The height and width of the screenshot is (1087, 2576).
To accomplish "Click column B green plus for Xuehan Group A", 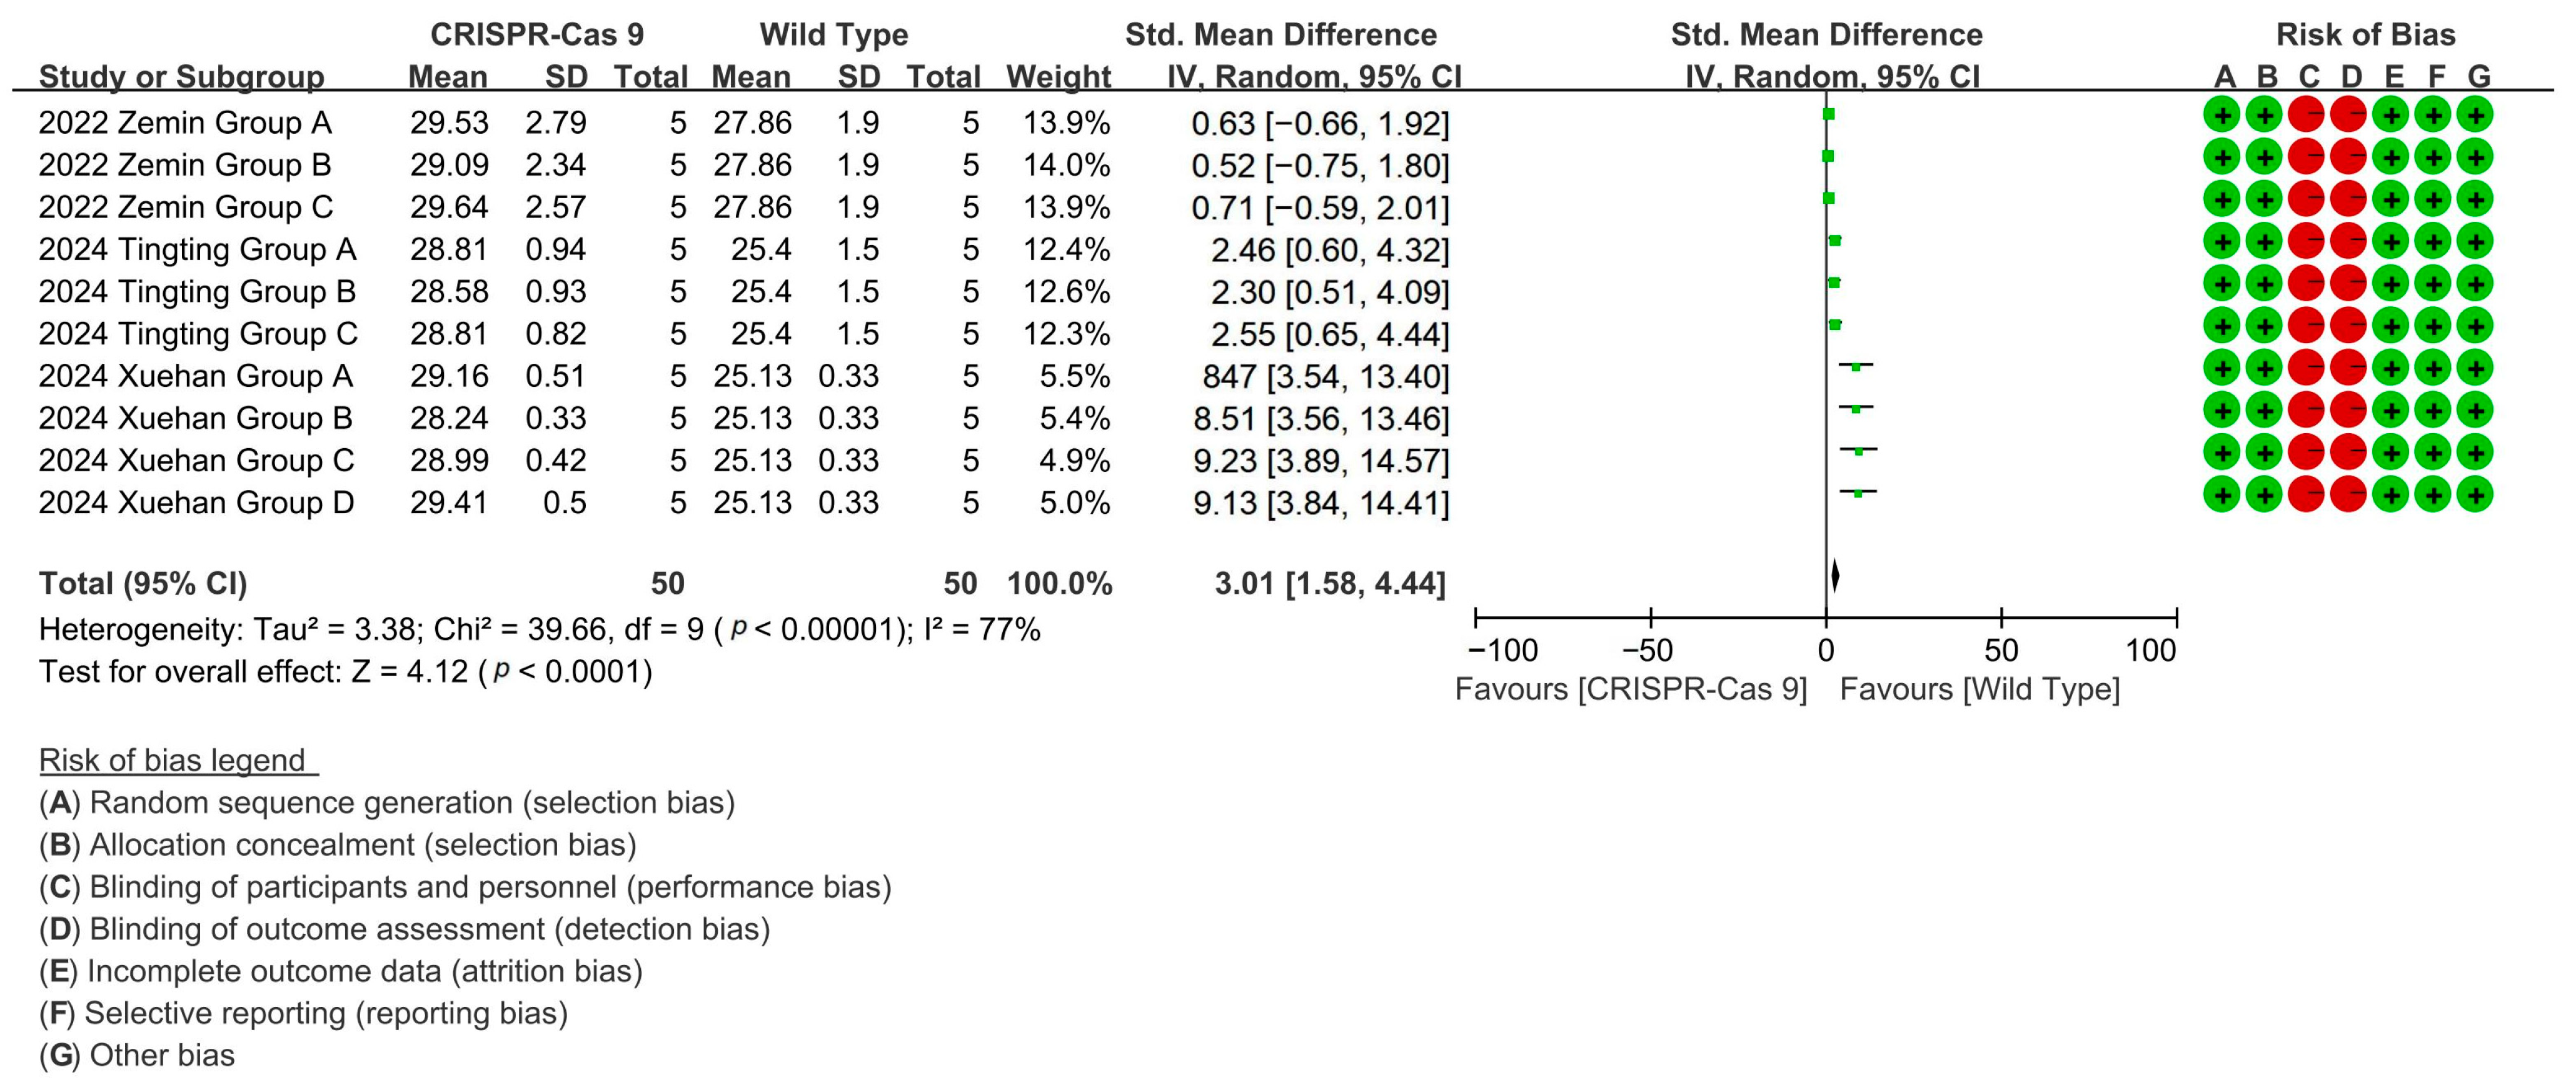I will [2264, 368].
